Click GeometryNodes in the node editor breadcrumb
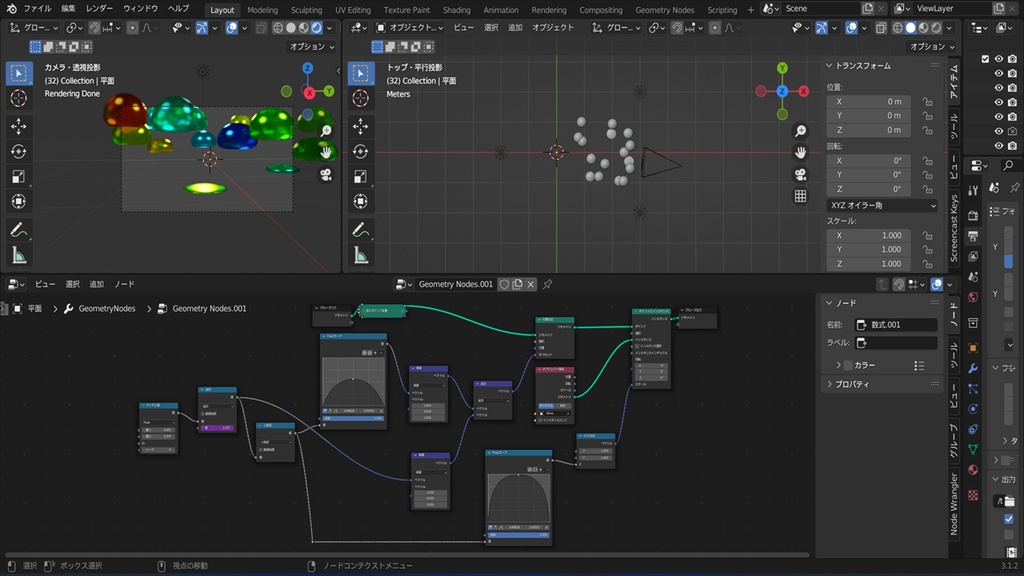The width and height of the screenshot is (1024, 576). coord(106,309)
